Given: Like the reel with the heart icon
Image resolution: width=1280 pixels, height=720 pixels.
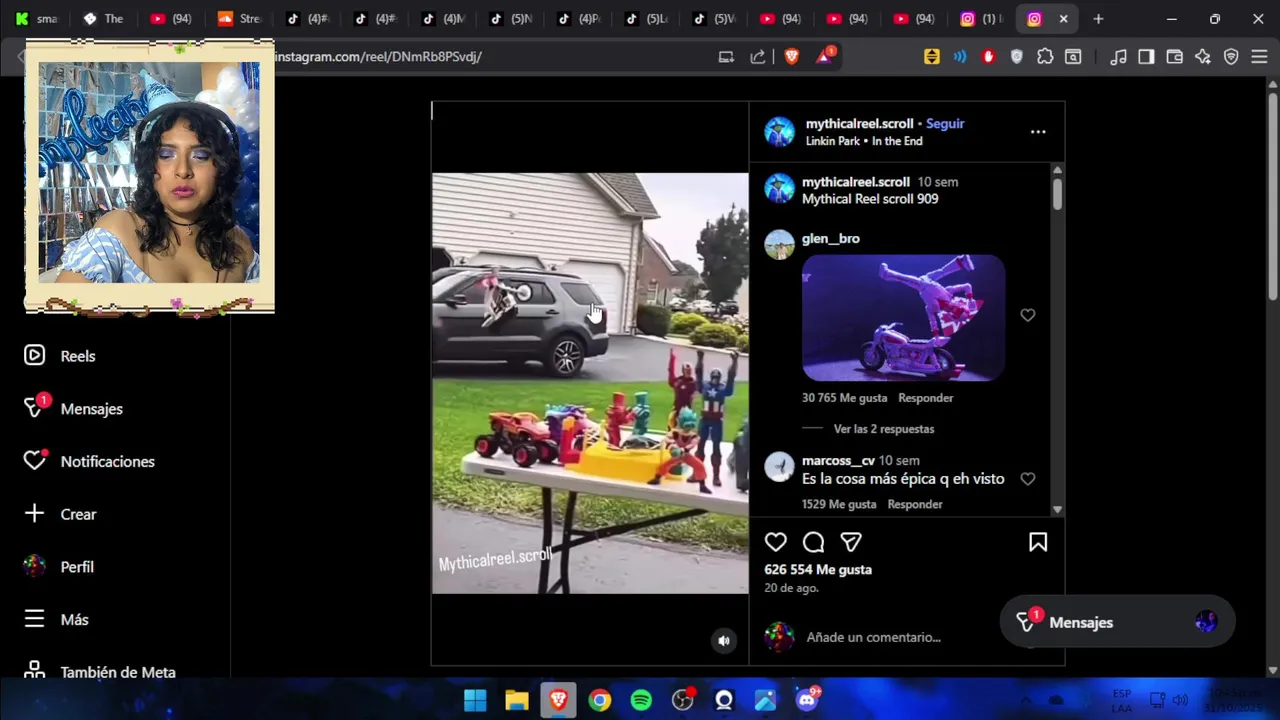Looking at the screenshot, I should tap(776, 542).
